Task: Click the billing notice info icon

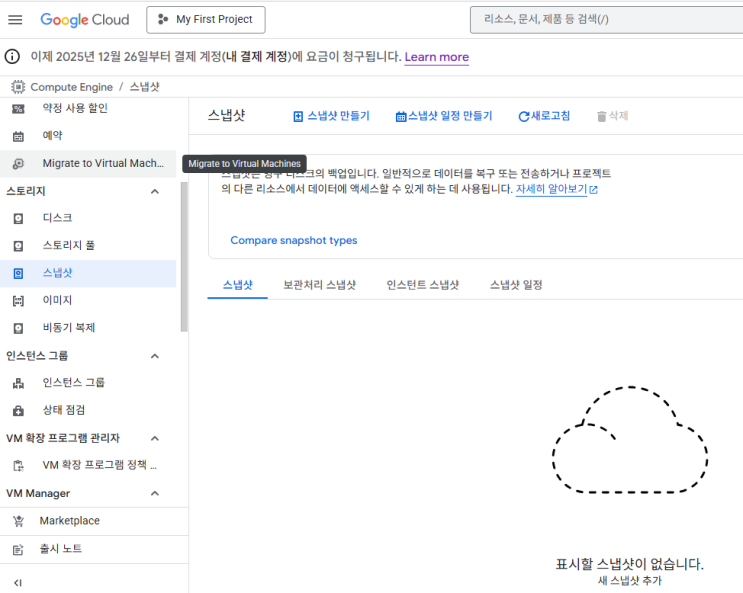Action: point(12,57)
